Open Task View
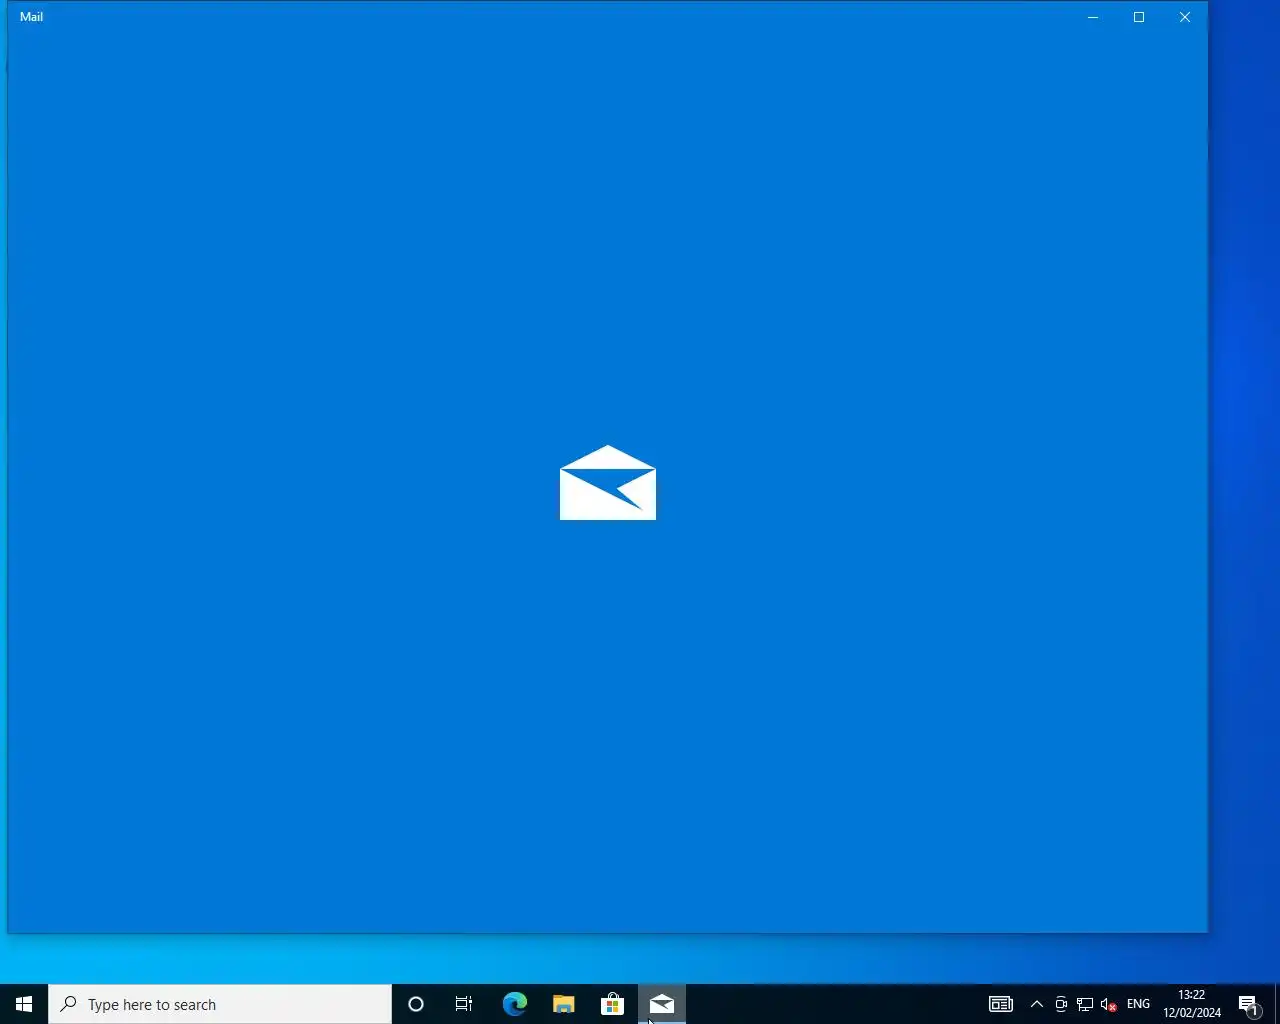This screenshot has width=1280, height=1024. click(x=464, y=1004)
